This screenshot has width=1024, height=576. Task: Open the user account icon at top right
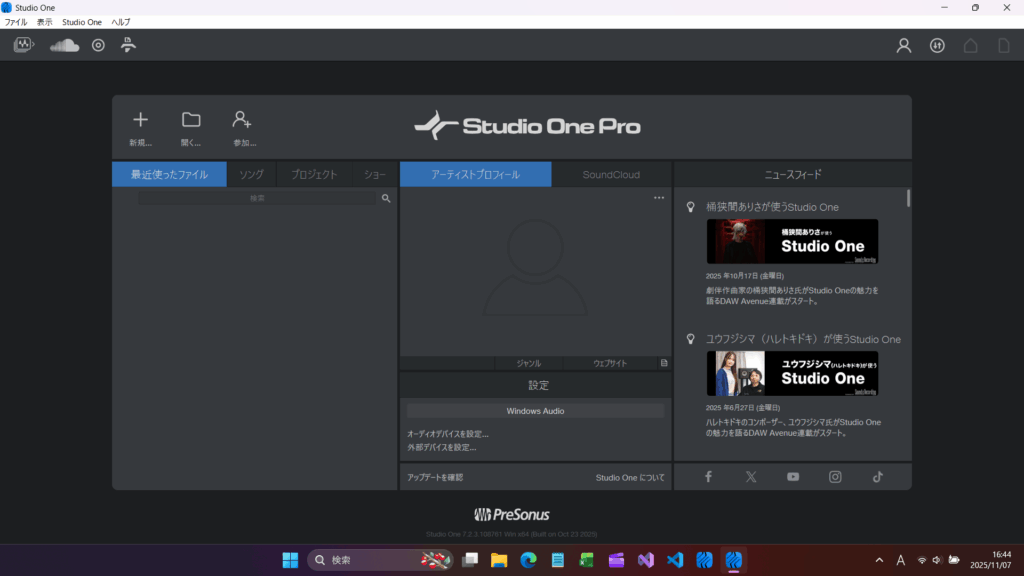pyautogui.click(x=904, y=45)
